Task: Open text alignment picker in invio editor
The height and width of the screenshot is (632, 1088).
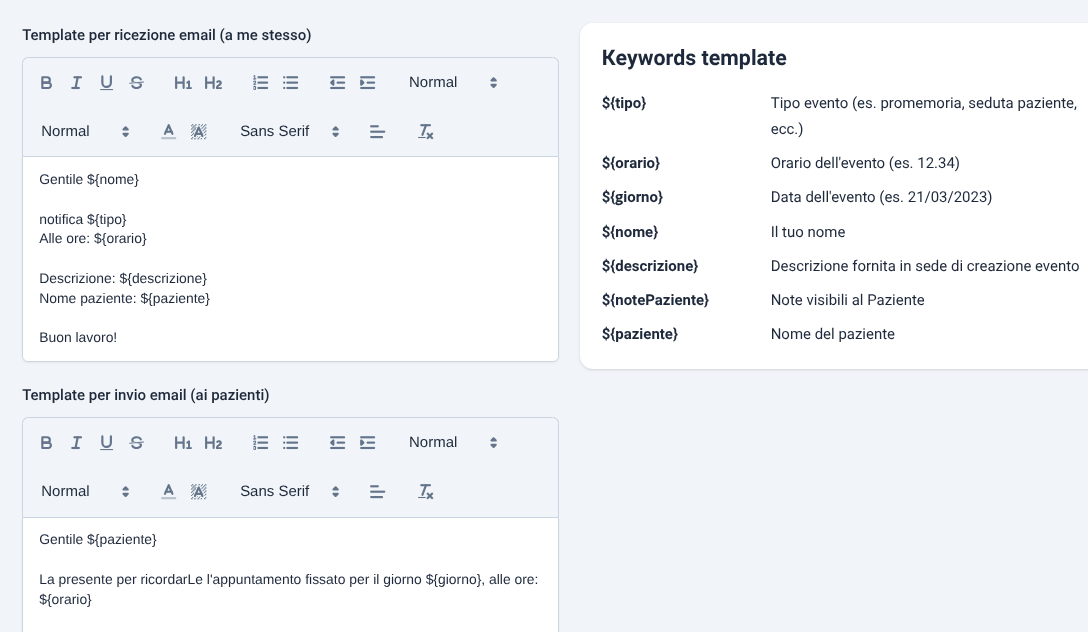Action: [x=377, y=491]
